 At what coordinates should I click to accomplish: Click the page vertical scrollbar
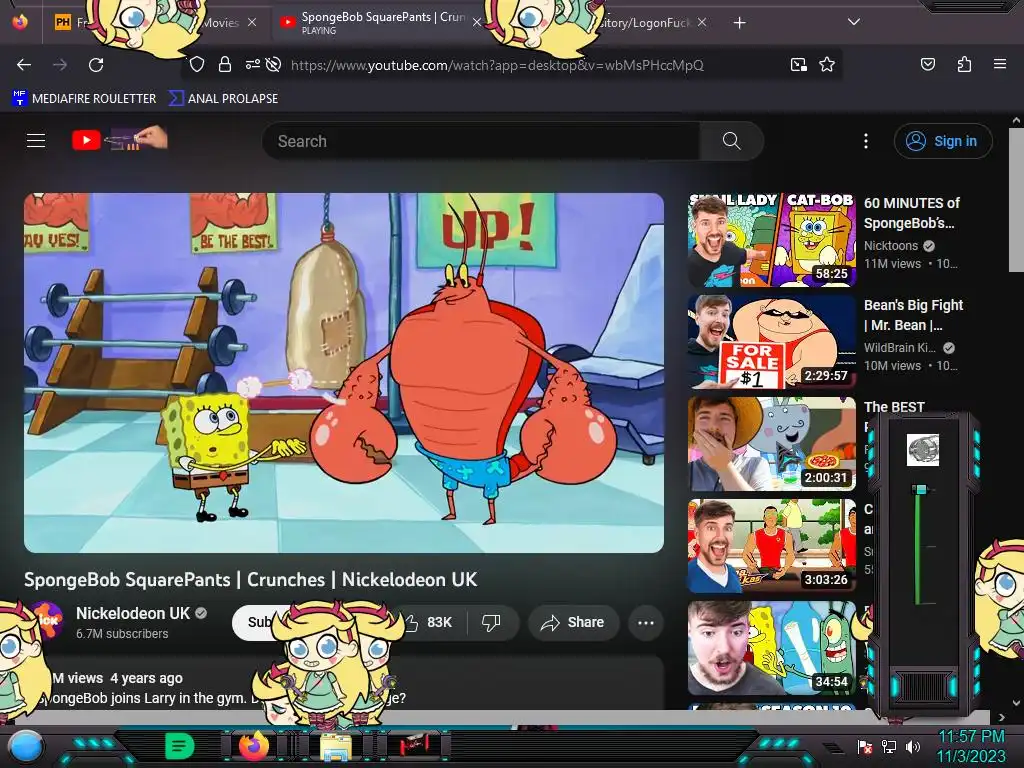coord(1016,199)
